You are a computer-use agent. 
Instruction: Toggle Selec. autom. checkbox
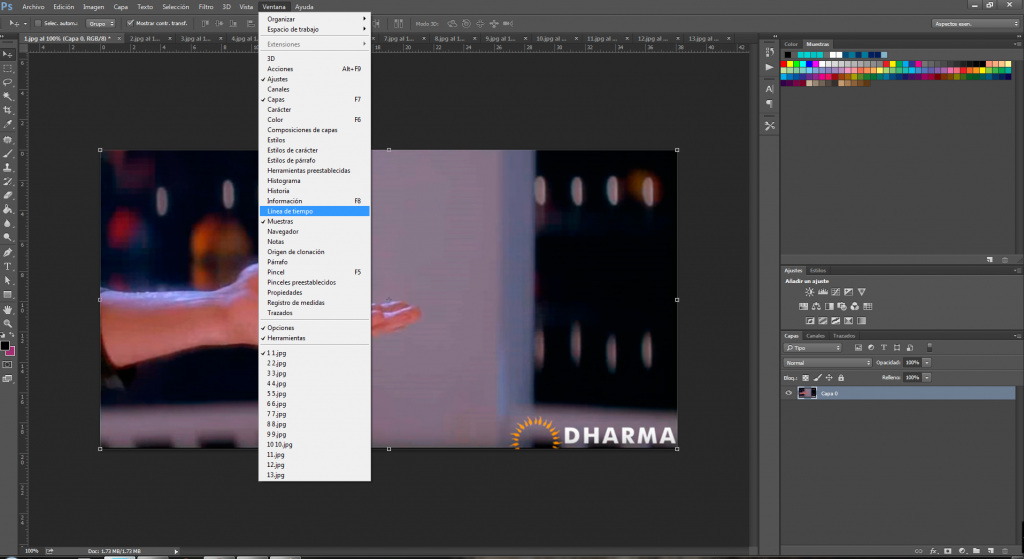coord(38,24)
